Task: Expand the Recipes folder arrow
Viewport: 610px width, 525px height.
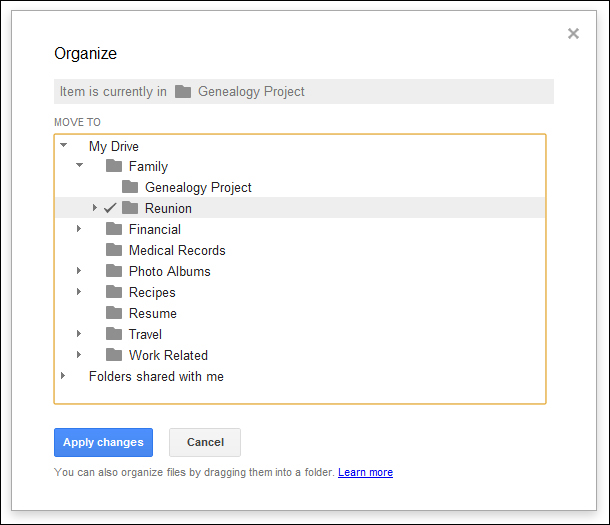Action: pos(80,292)
